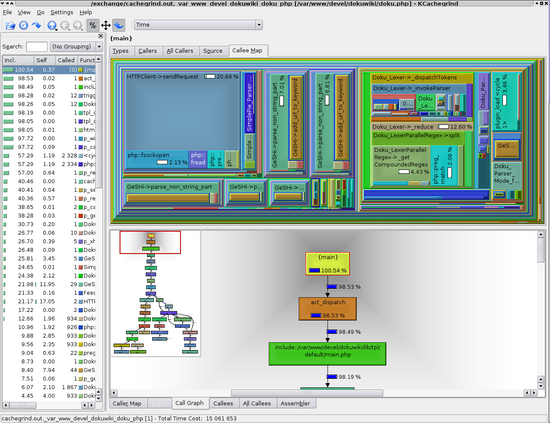Click inside the Search input field

point(36,47)
